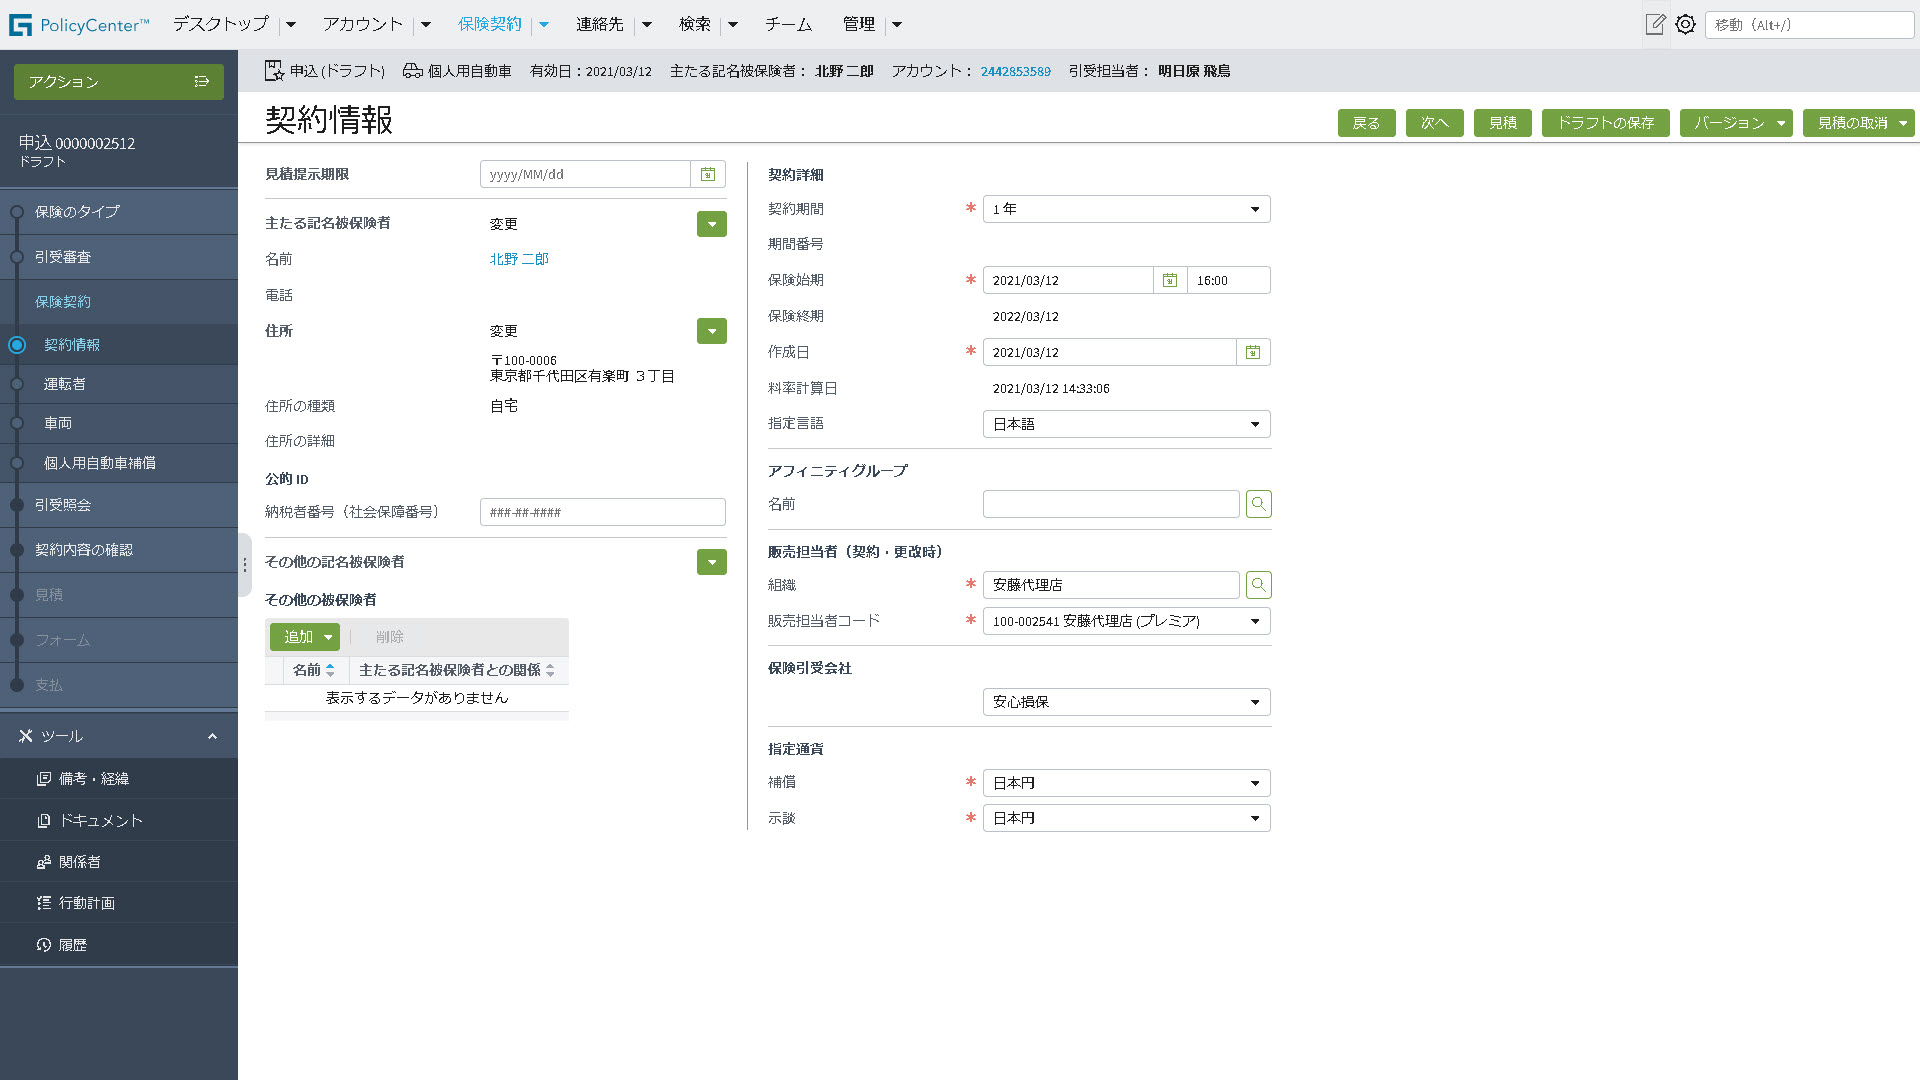Click the ドラフトの保存 button
This screenshot has width=1920, height=1080.
pyautogui.click(x=1605, y=123)
